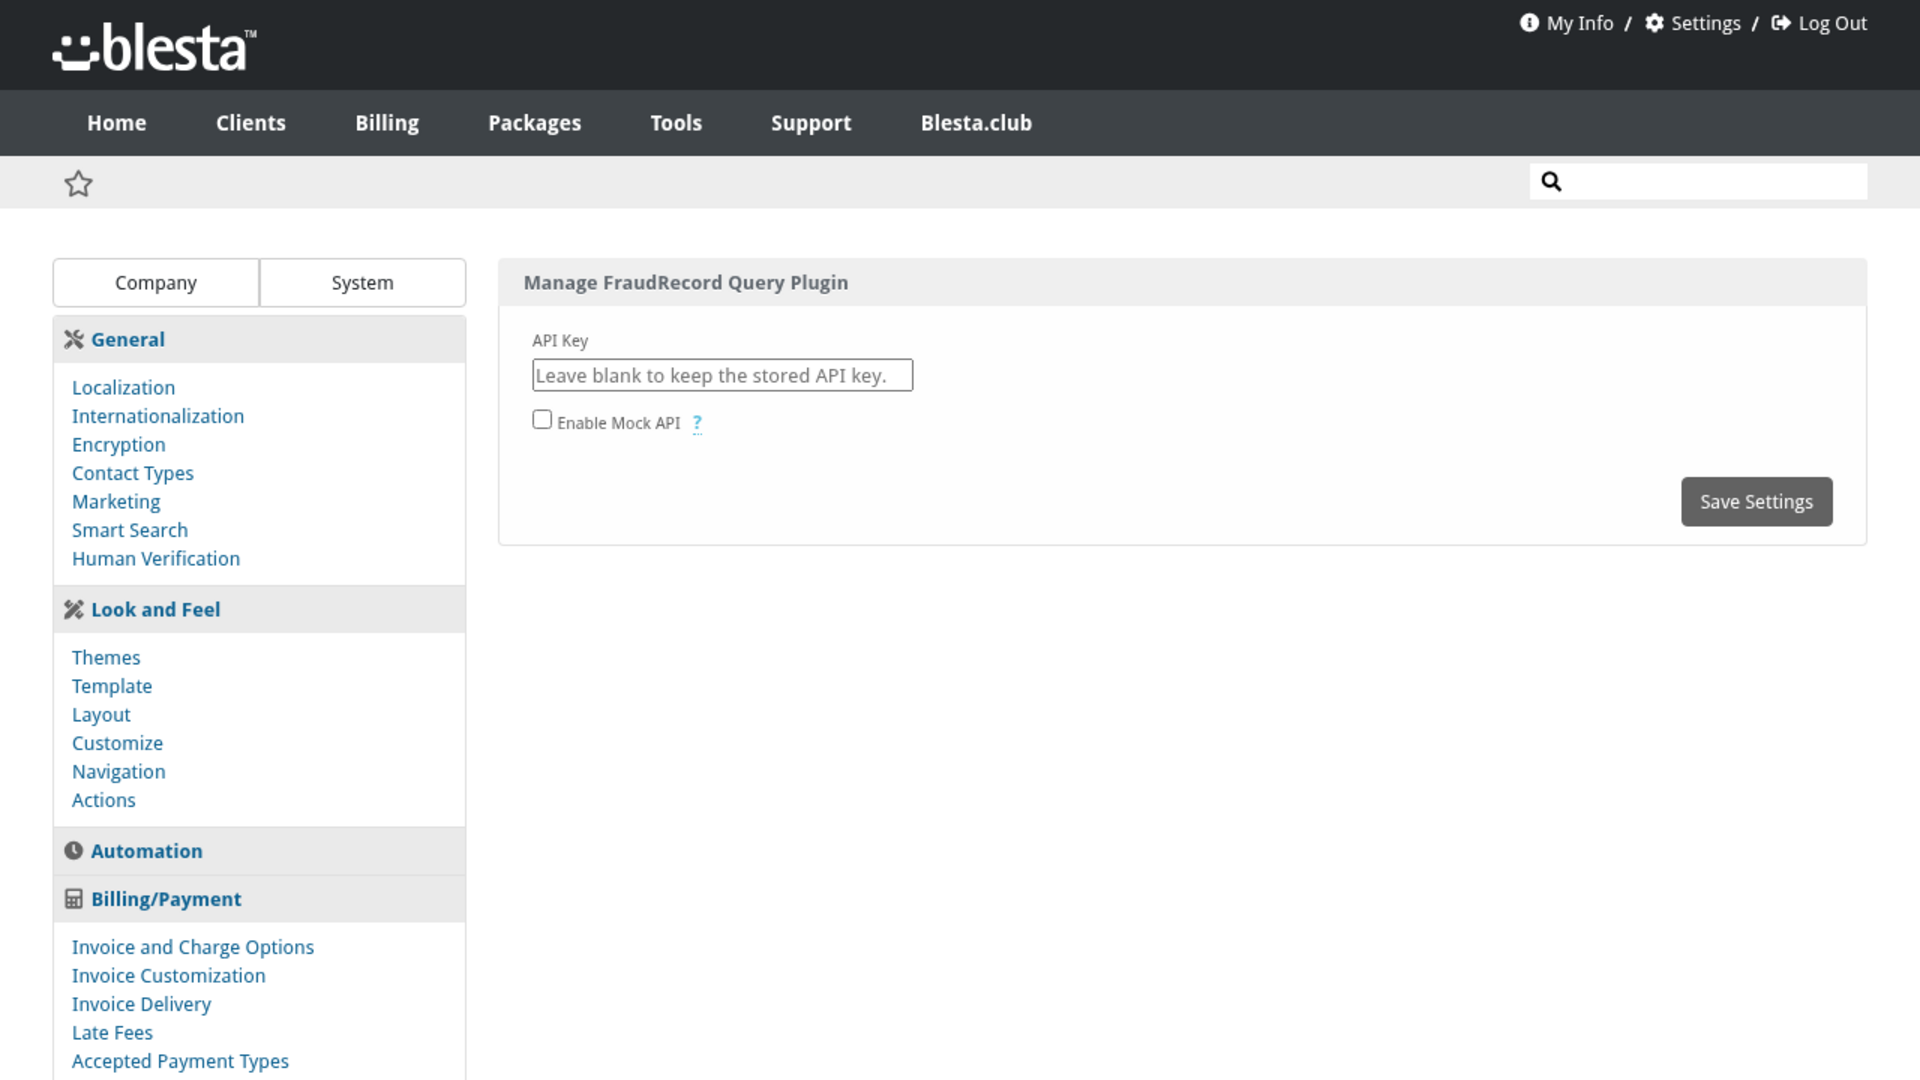The image size is (1920, 1080).
Task: Enable the Mock API checkbox
Action: coord(542,420)
